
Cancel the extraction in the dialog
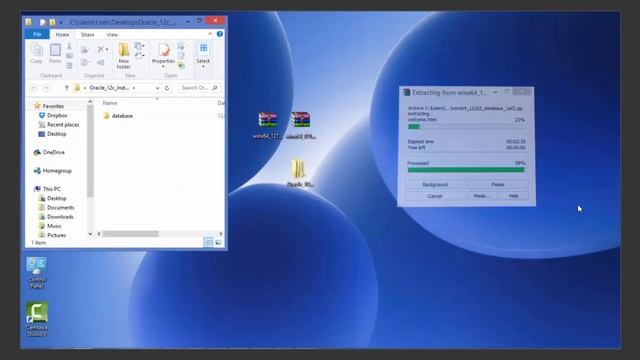(435, 196)
